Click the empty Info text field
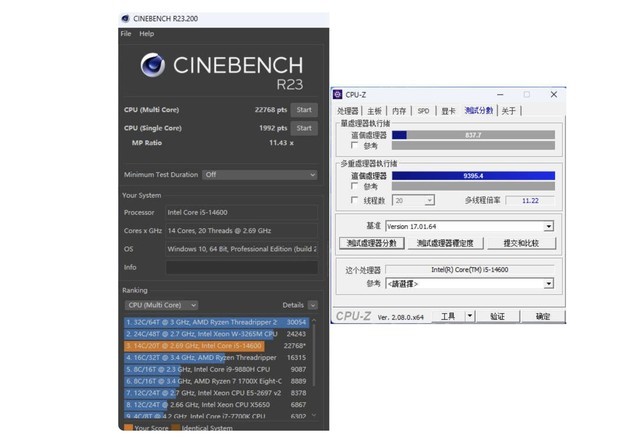 point(242,267)
